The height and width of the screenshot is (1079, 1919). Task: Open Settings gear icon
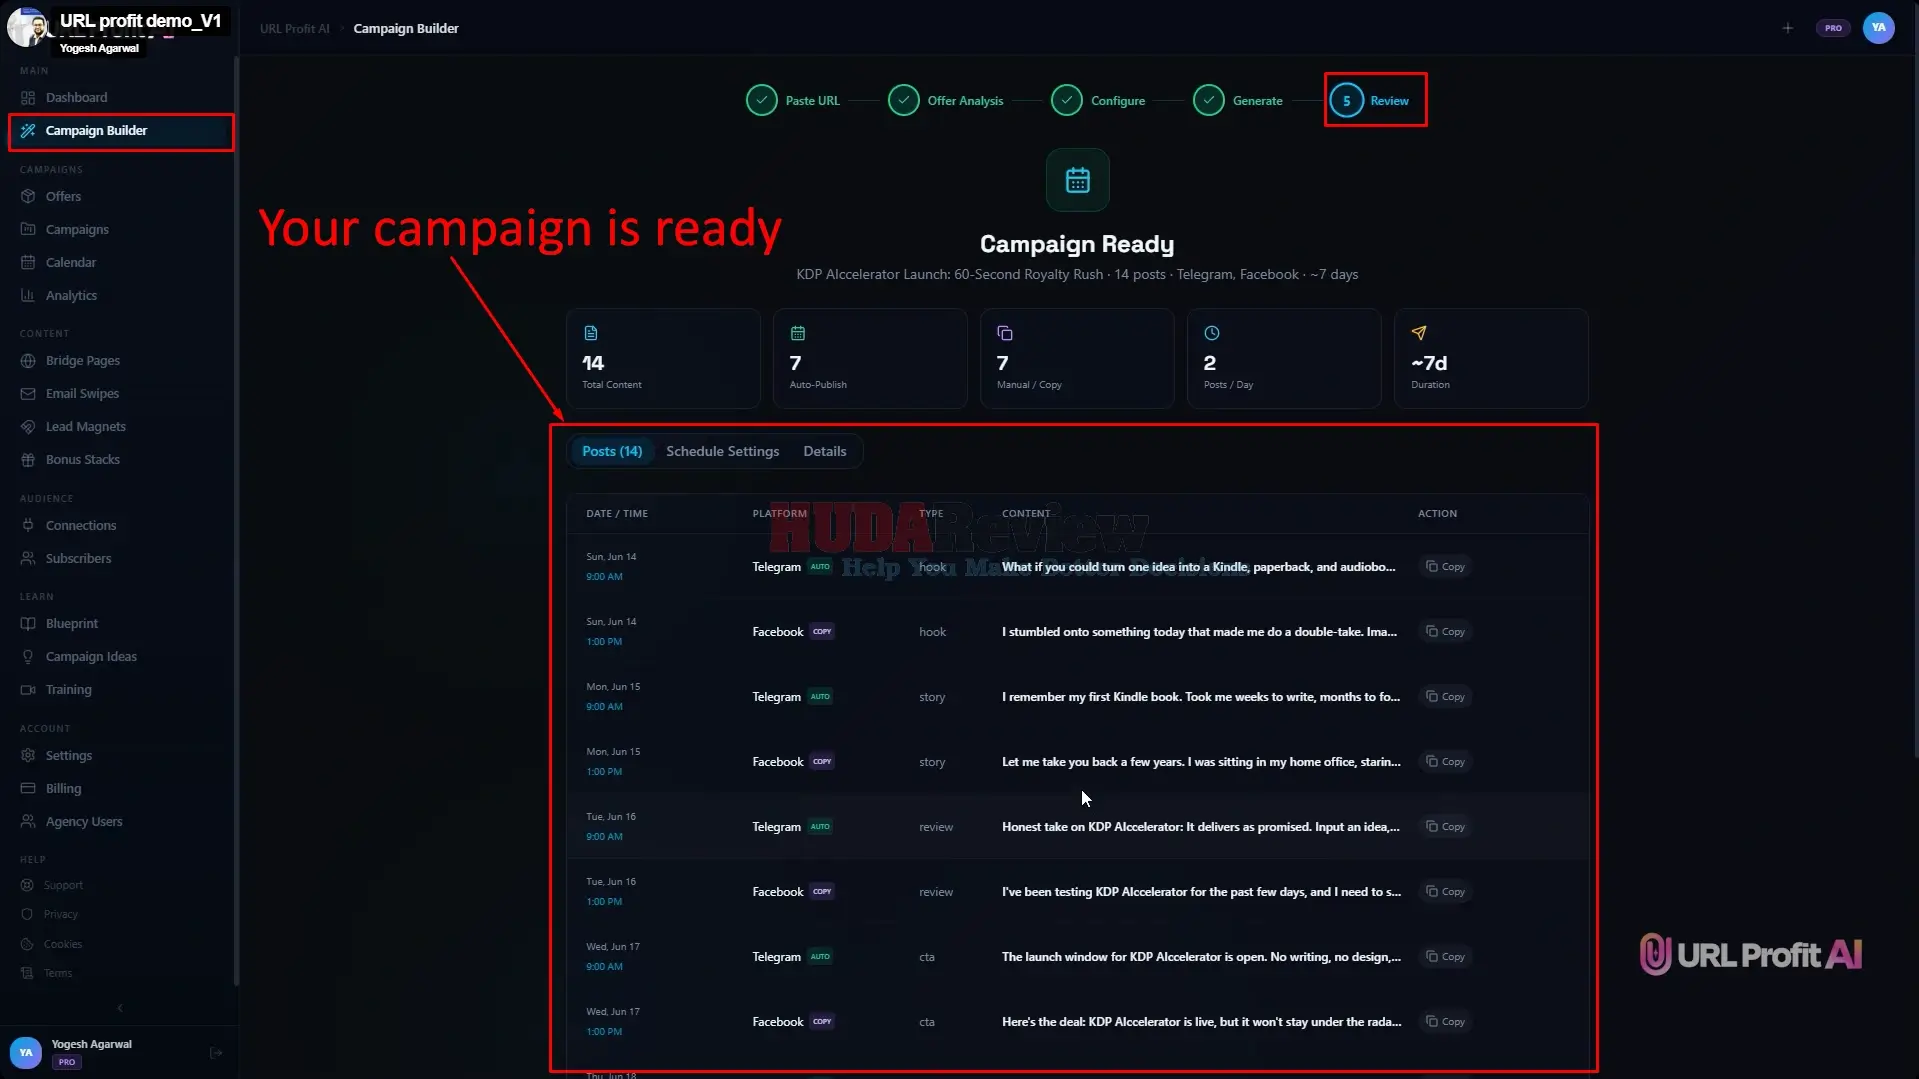coord(28,755)
